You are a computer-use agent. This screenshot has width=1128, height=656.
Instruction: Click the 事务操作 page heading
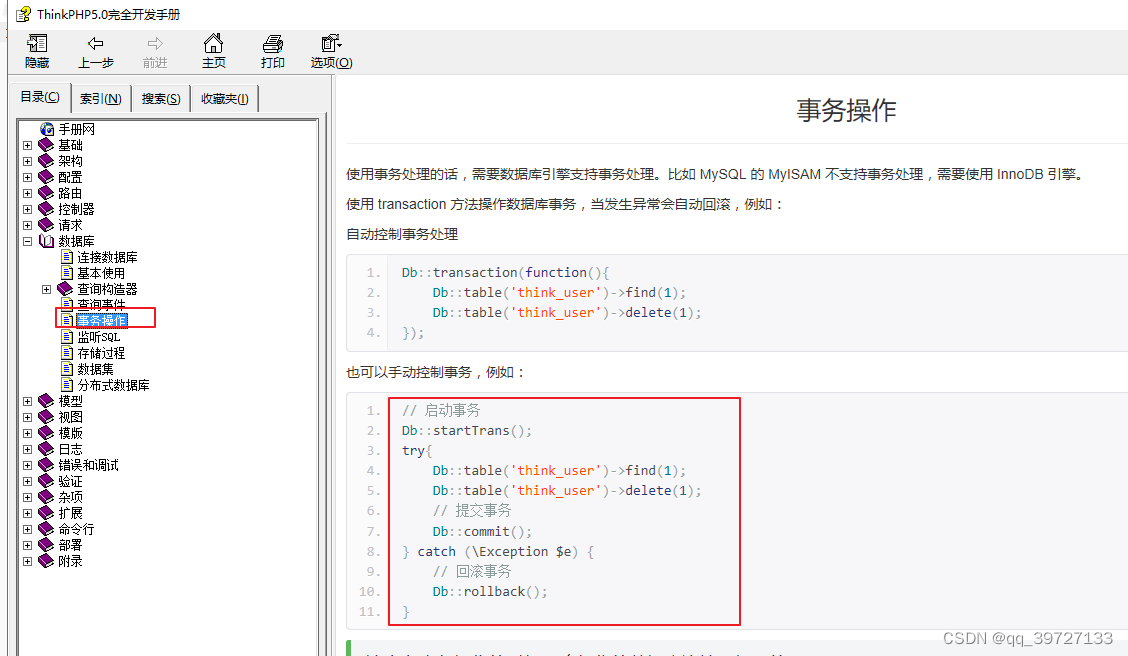[846, 110]
